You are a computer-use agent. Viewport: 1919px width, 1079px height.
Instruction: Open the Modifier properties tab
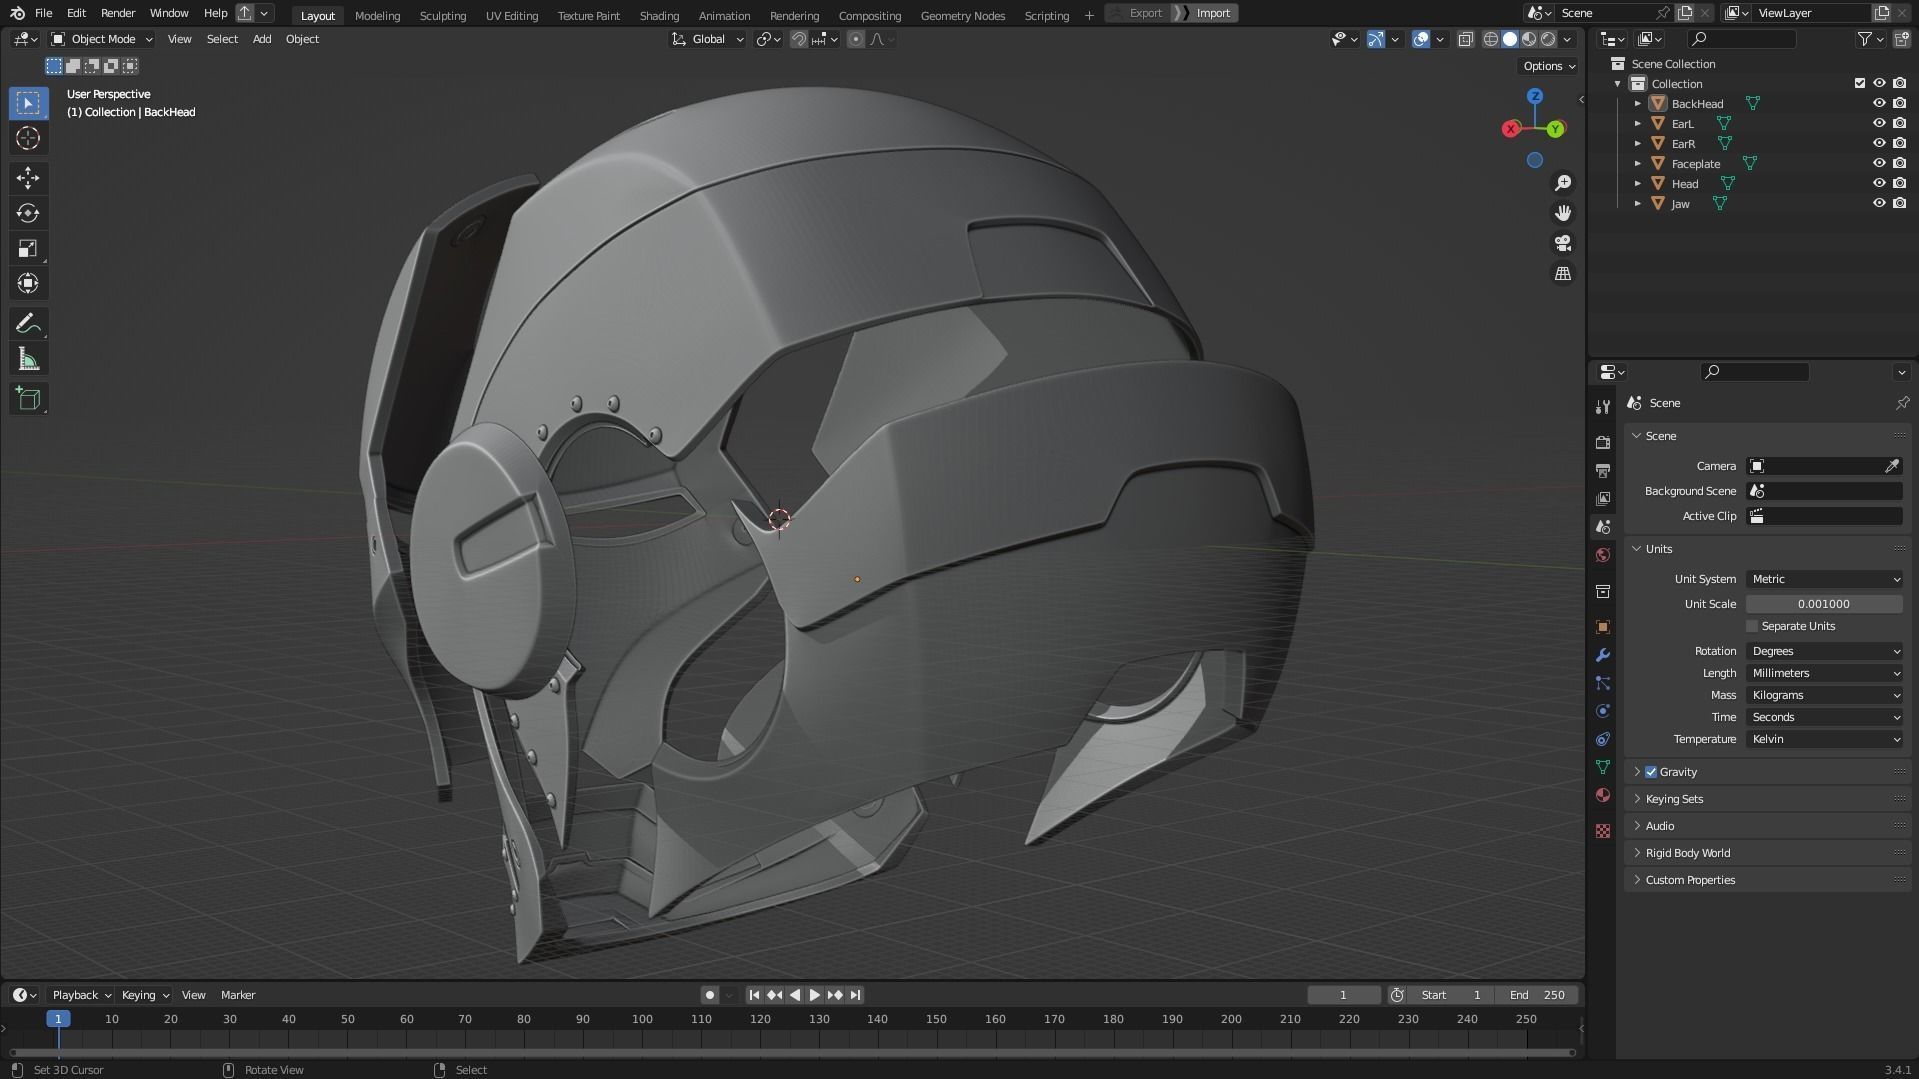(1603, 655)
